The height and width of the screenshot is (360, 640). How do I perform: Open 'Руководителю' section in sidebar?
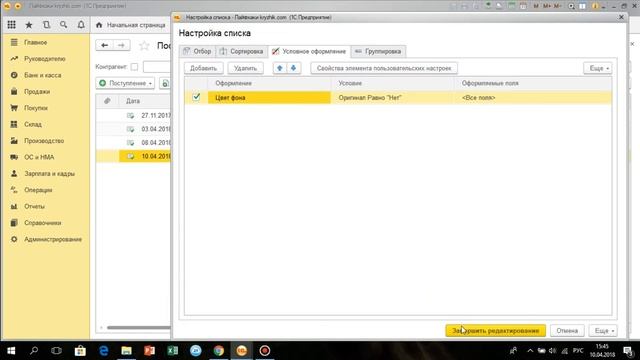point(44,59)
